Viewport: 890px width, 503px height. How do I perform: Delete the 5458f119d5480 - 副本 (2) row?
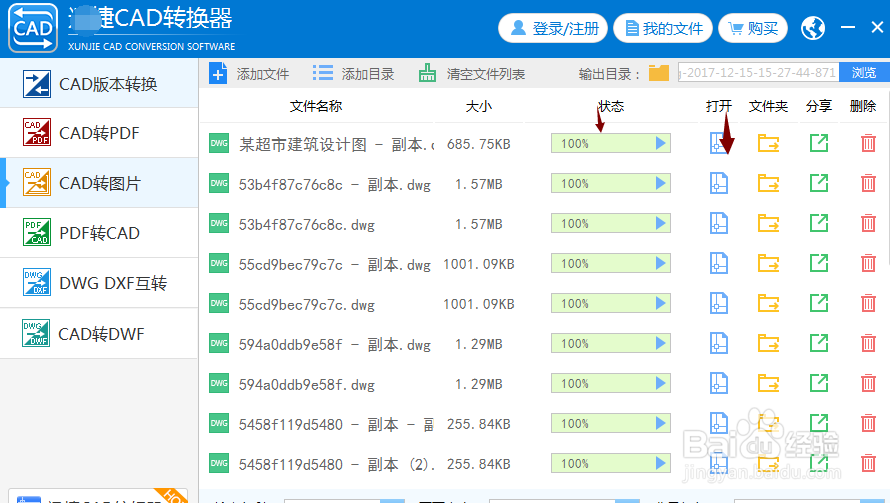(x=868, y=463)
